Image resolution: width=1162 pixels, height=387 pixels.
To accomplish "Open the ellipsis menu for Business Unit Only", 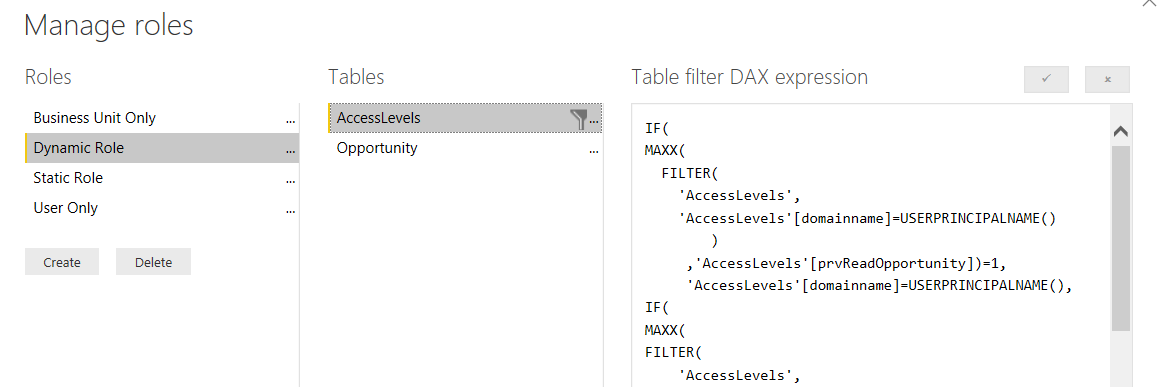I will point(290,119).
